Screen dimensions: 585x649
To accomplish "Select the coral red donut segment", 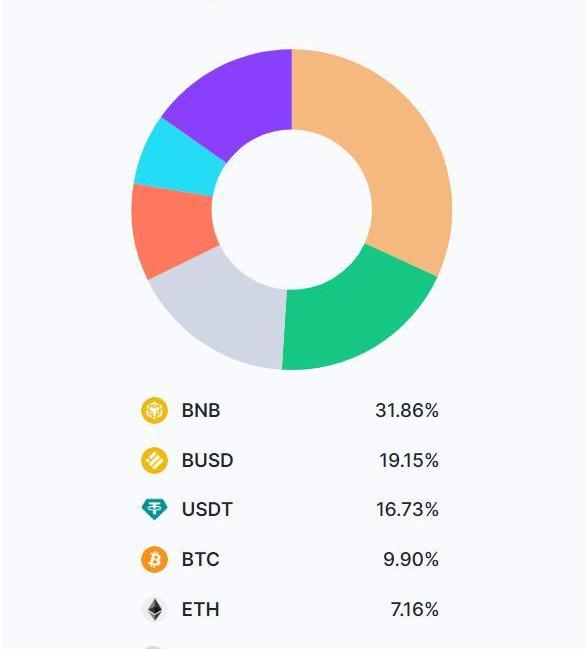I will [x=172, y=230].
